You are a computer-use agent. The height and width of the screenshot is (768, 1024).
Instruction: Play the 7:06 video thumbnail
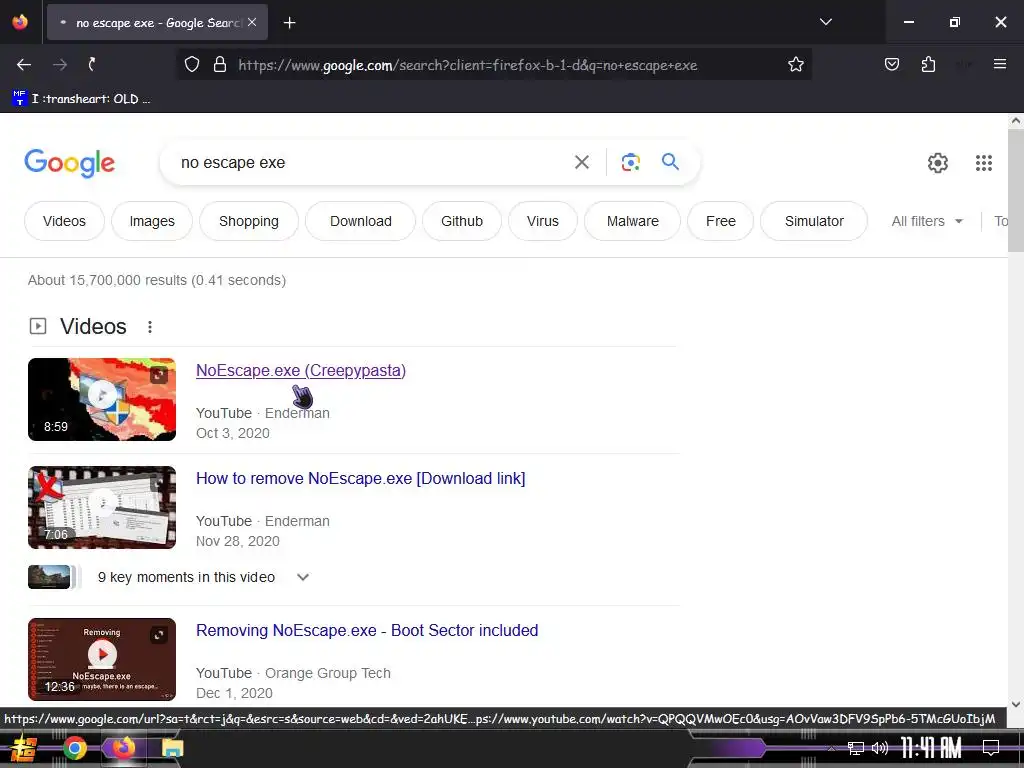(x=102, y=507)
